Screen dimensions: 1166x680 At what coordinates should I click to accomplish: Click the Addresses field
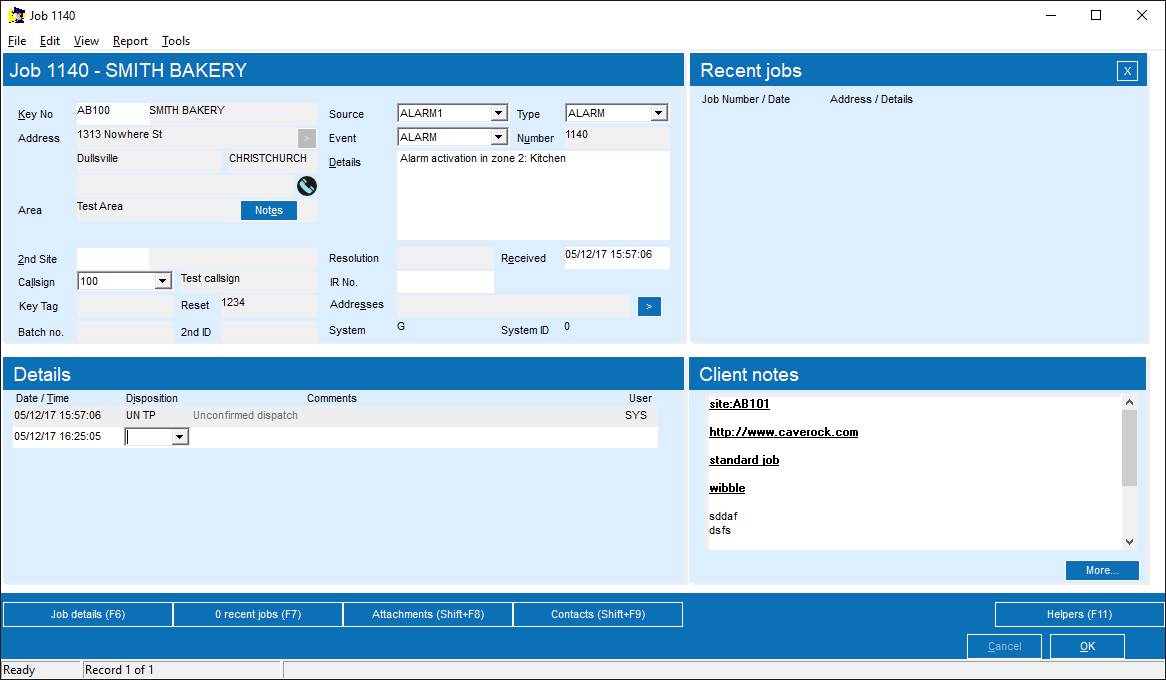pos(513,306)
